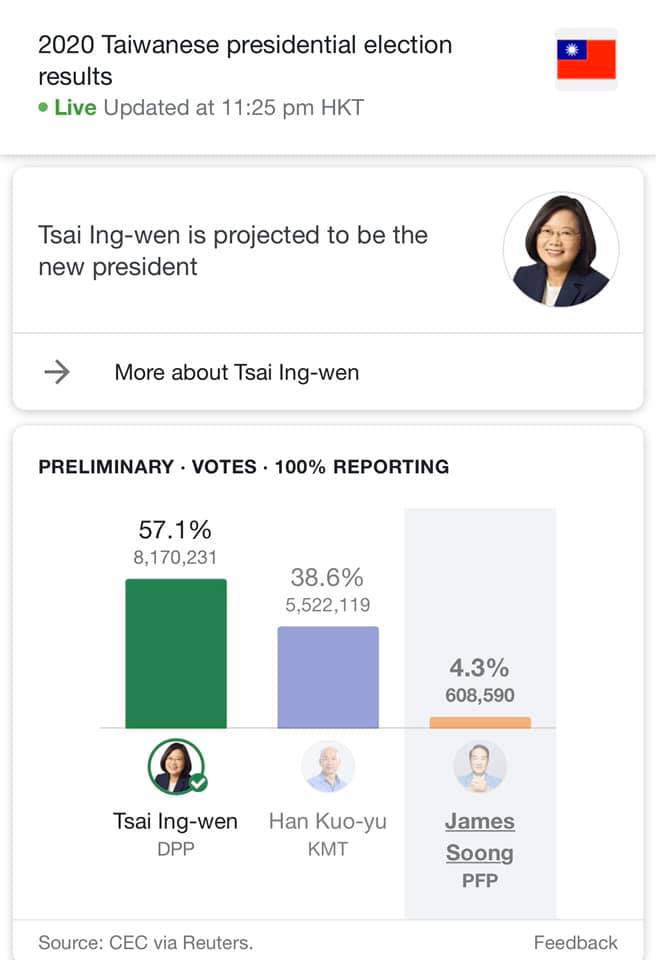Select Tsai Ing-wen's candidate avatar
The image size is (656, 960).
pos(176,767)
